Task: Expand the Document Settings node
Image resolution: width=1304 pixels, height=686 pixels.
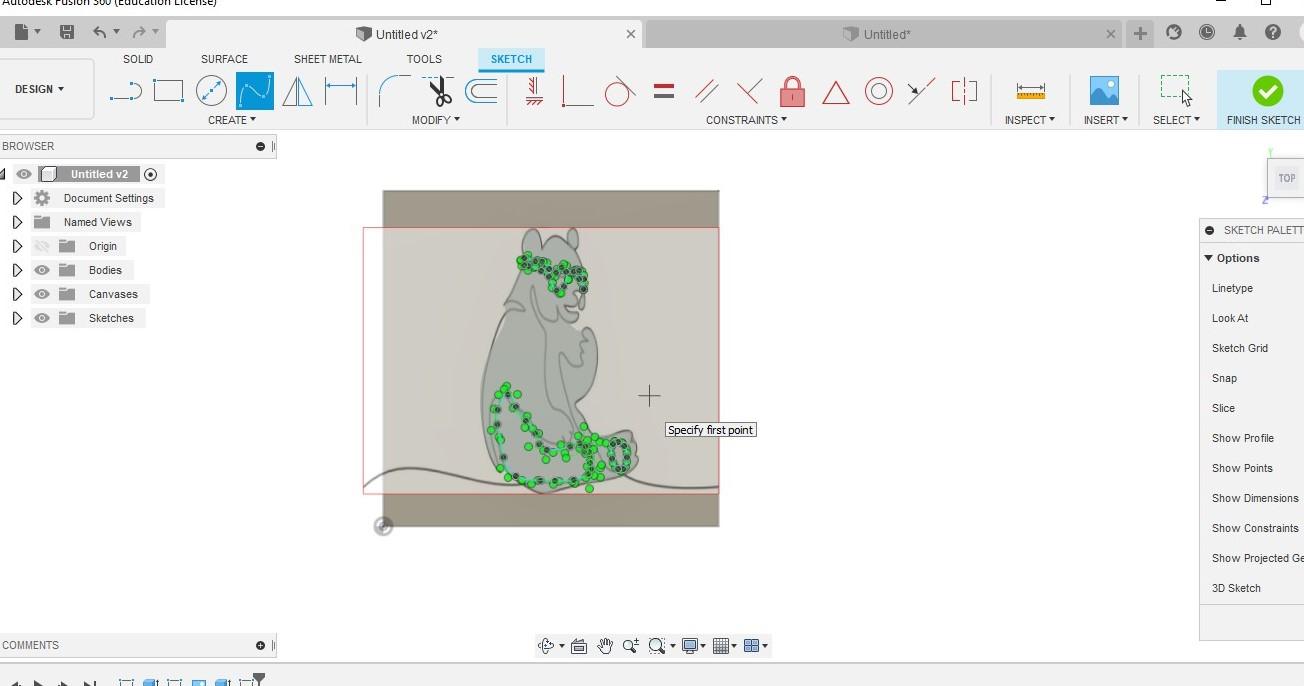Action: (x=17, y=198)
